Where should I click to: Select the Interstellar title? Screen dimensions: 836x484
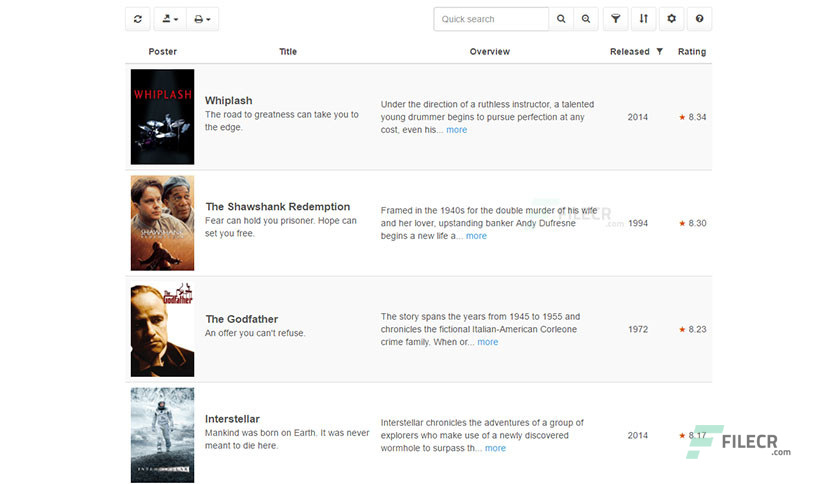pos(232,419)
